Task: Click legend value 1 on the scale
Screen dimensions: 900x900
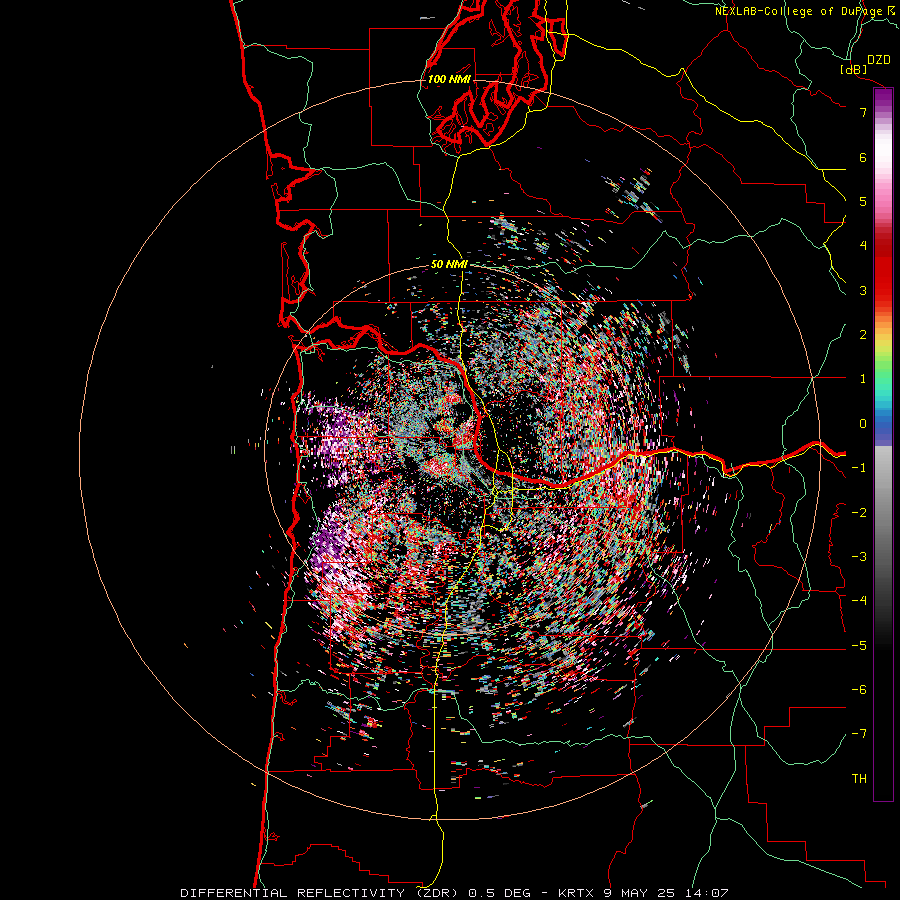Action: [x=863, y=379]
